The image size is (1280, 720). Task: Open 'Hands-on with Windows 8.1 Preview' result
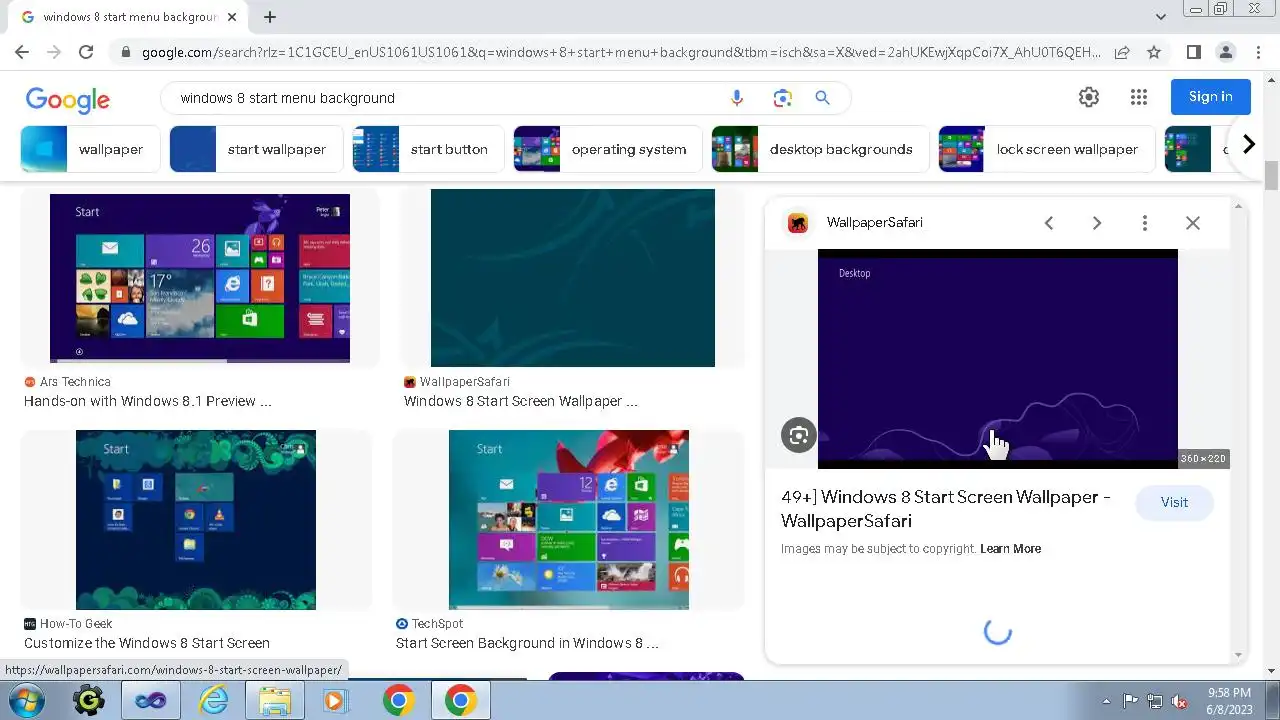coord(147,401)
